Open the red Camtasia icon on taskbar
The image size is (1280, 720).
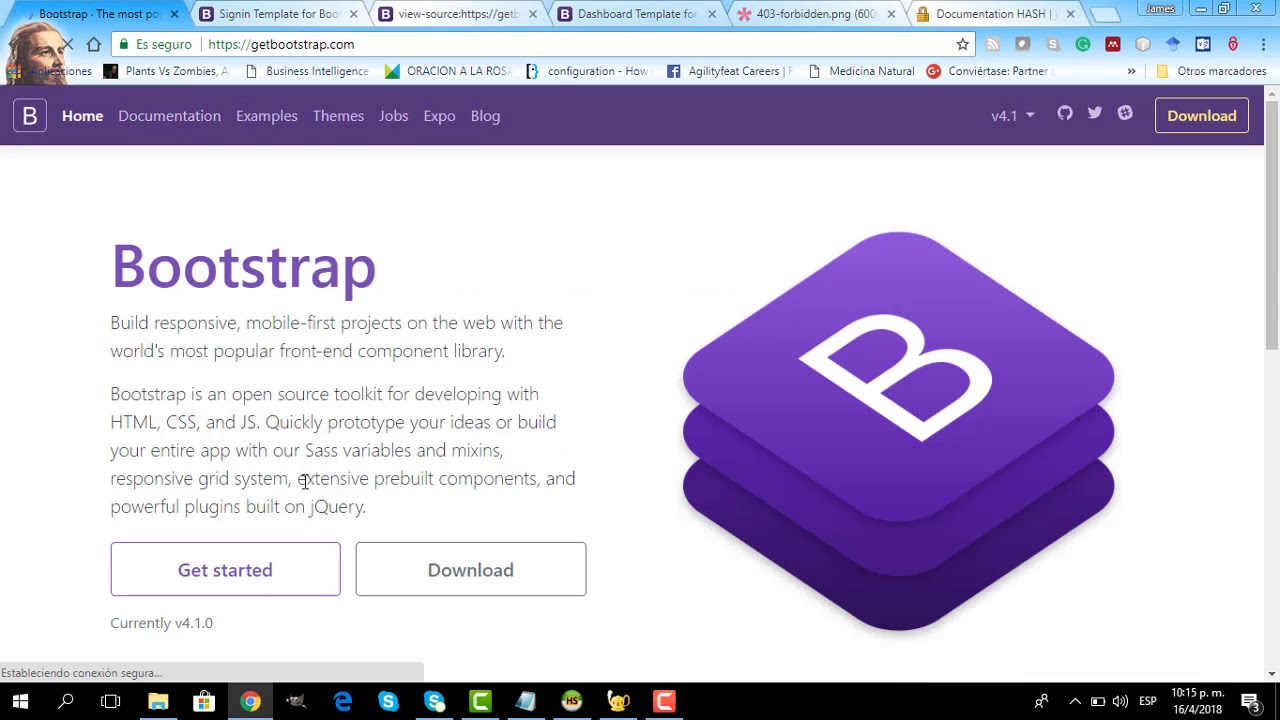[x=664, y=701]
